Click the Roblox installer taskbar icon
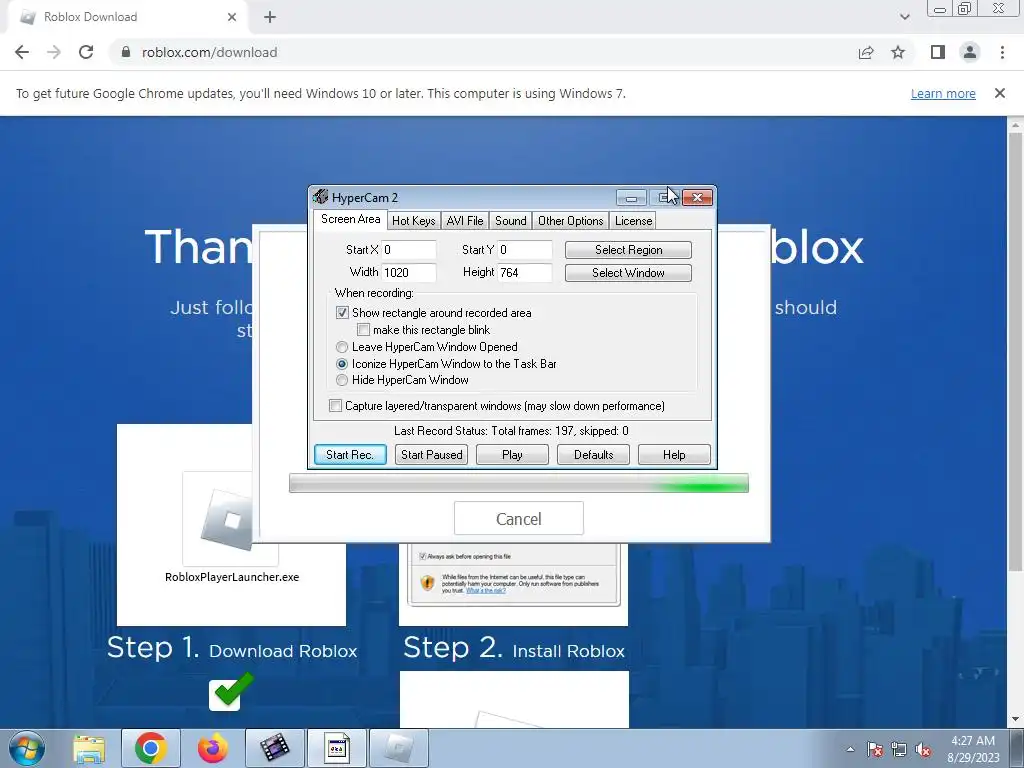The height and width of the screenshot is (768, 1024). tap(399, 748)
